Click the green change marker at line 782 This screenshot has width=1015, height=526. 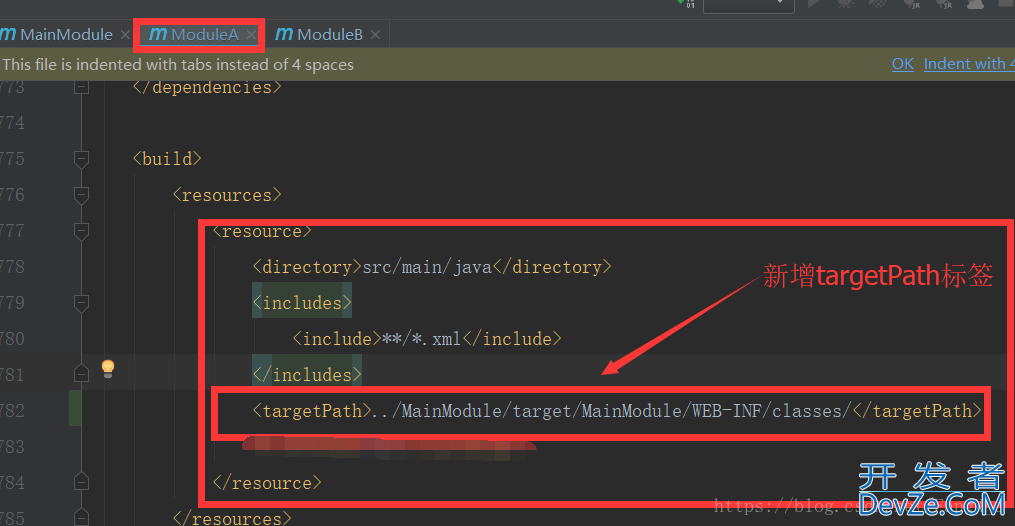pos(75,408)
